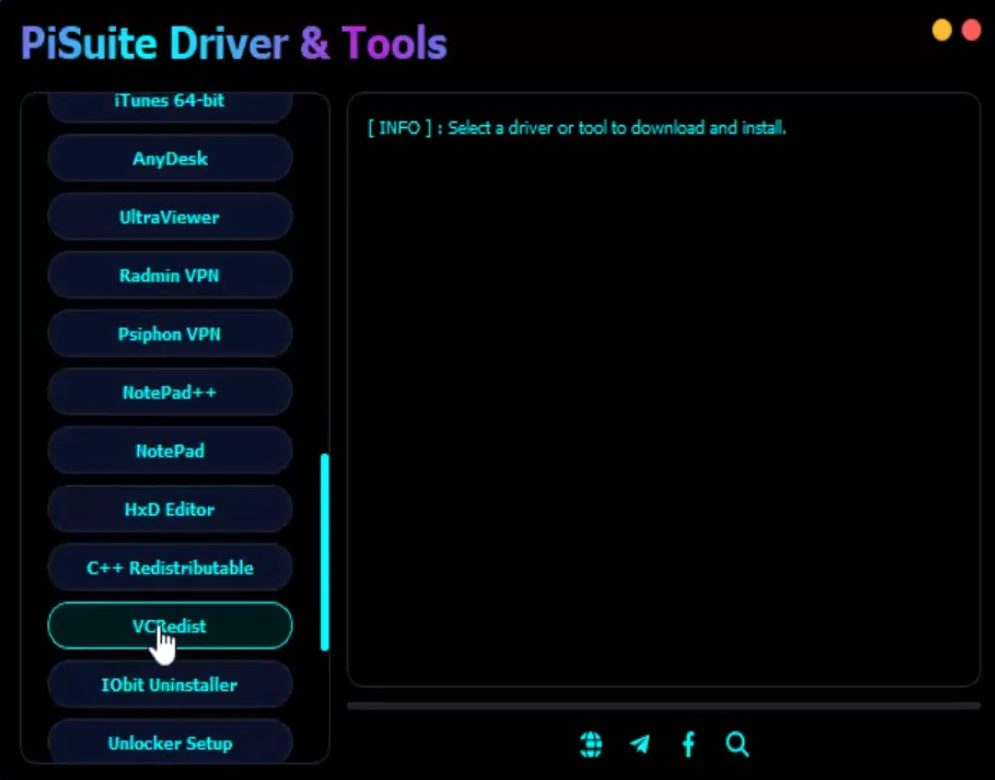Open the Telegram paper plane icon

(640, 744)
